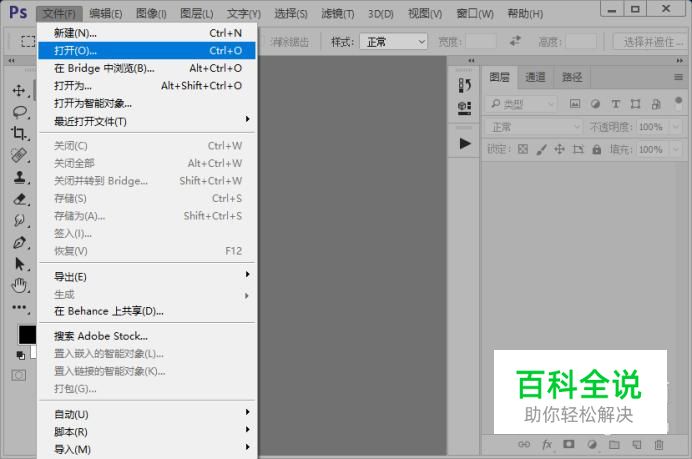Click the rectangular marquee options icon

coord(28,41)
